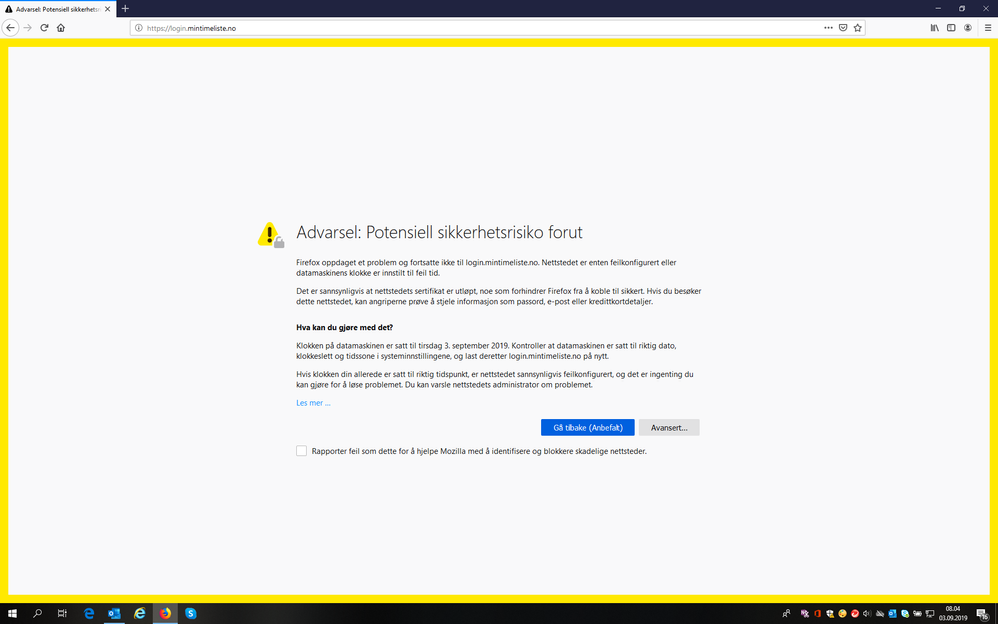Save page to Pocket
The height and width of the screenshot is (624, 998).
[843, 28]
